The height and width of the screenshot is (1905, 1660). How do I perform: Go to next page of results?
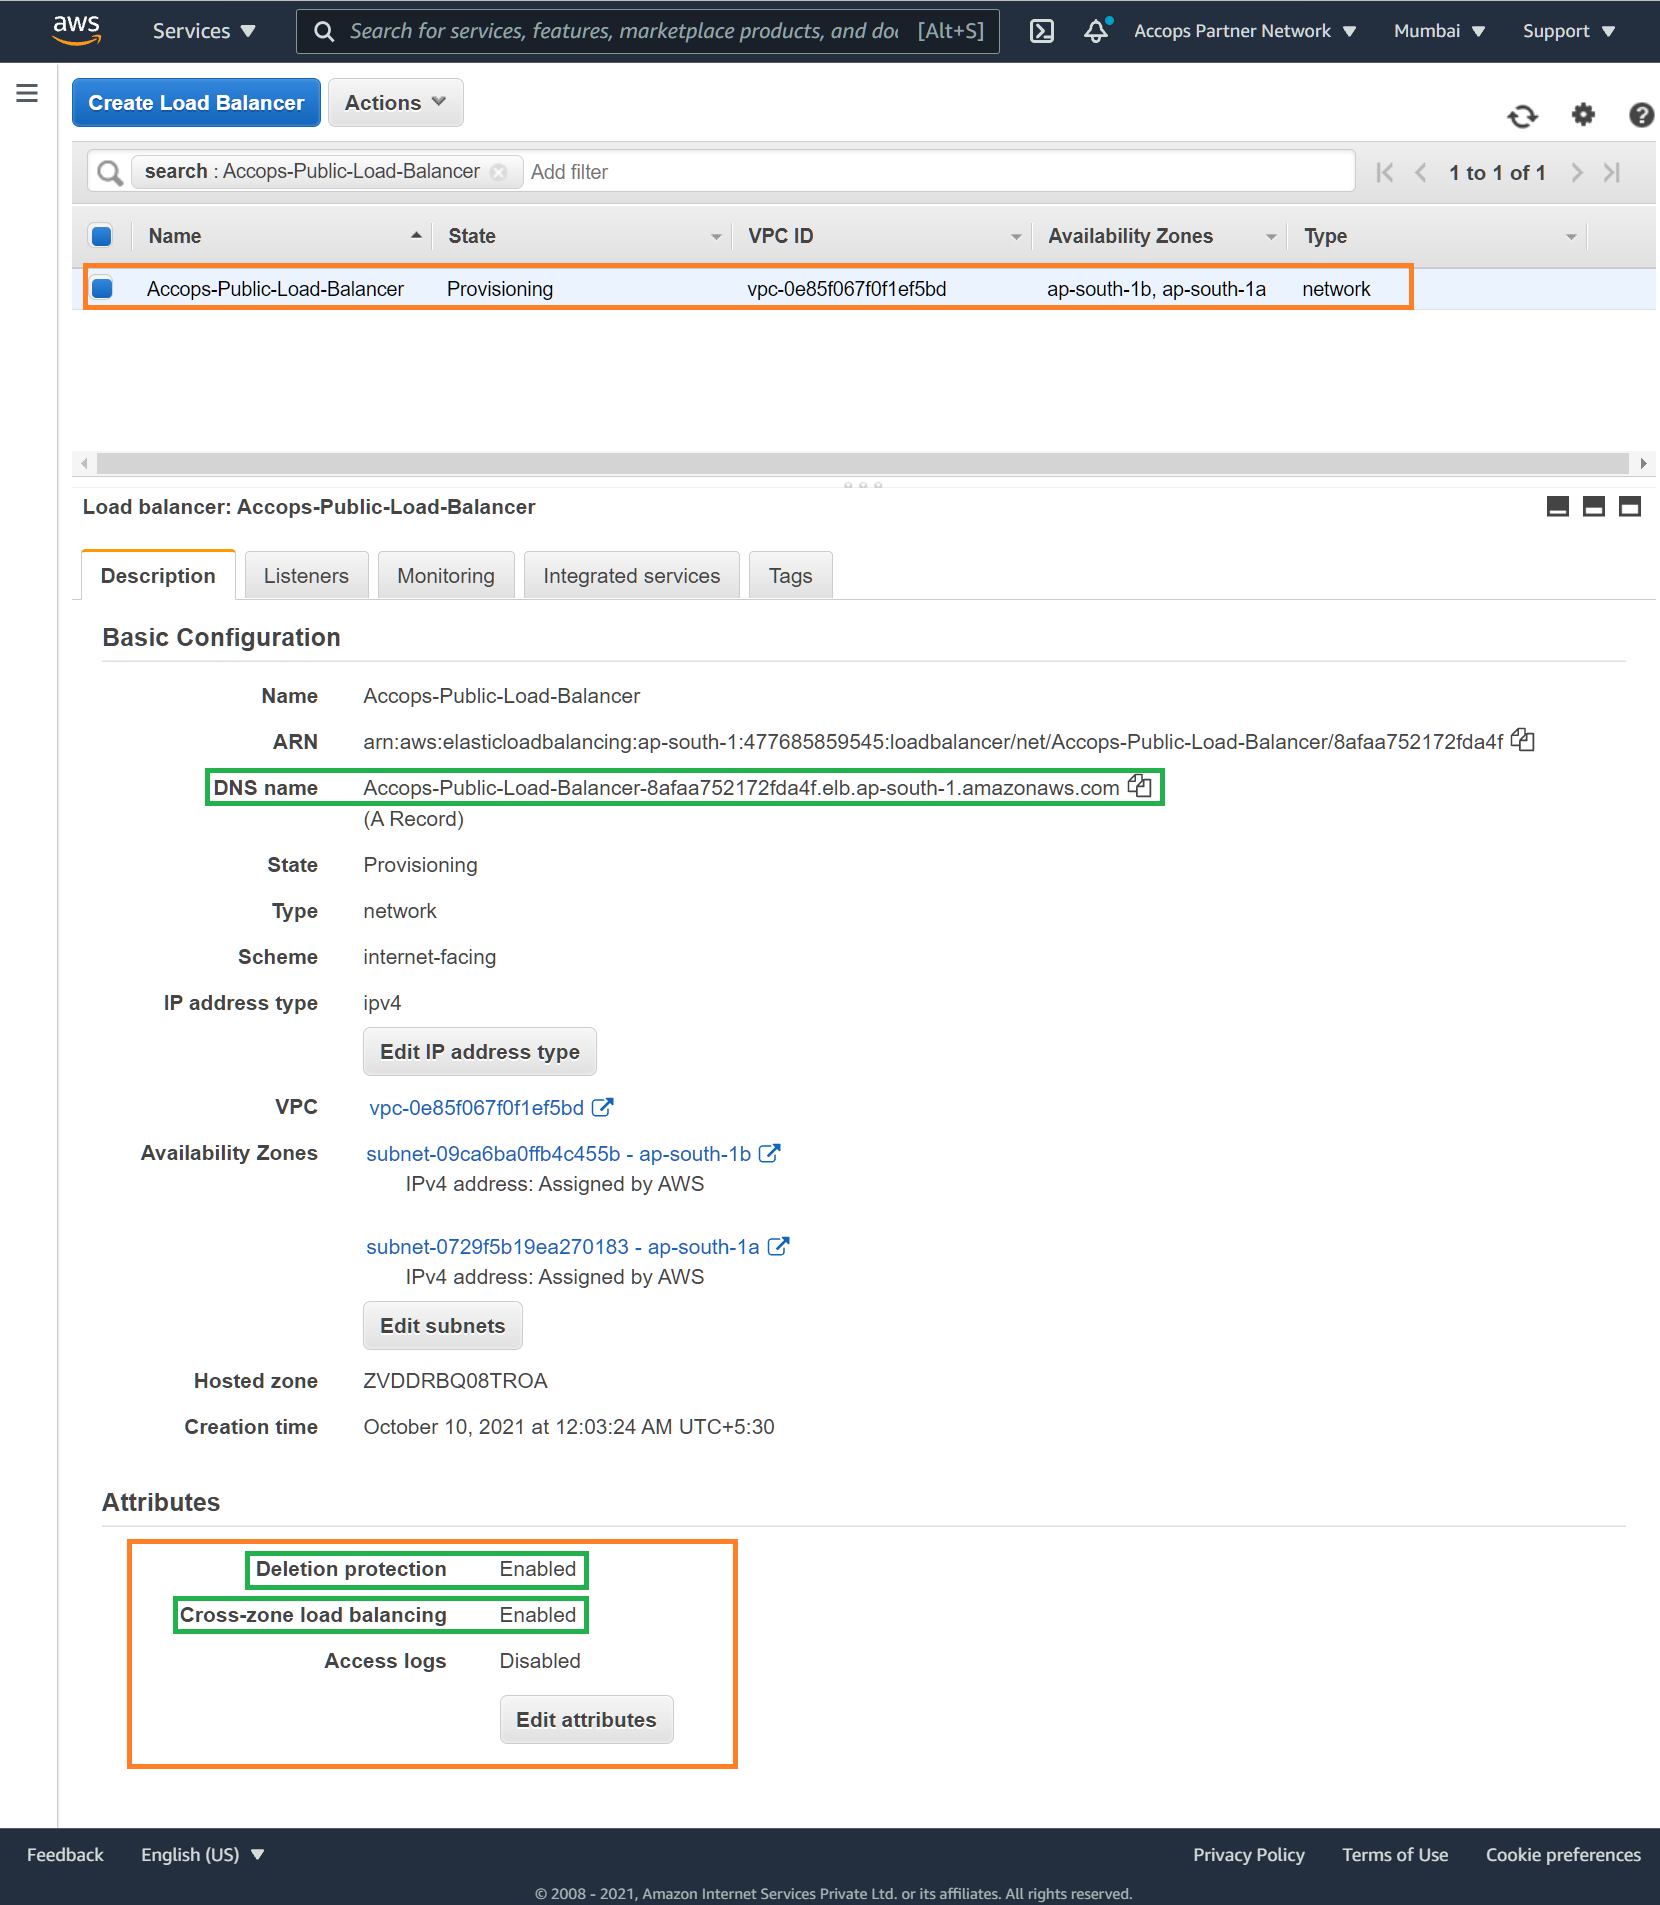1577,172
